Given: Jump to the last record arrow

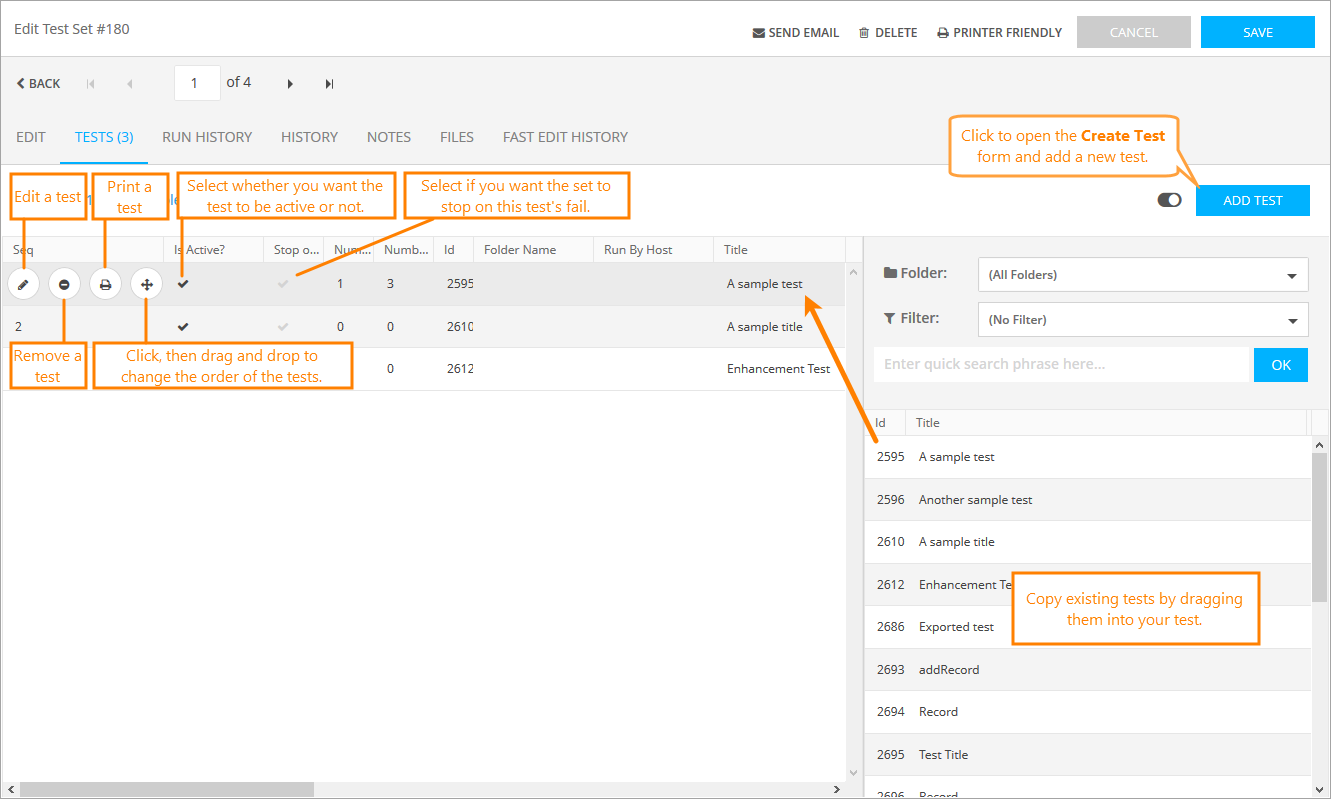Looking at the screenshot, I should (329, 84).
